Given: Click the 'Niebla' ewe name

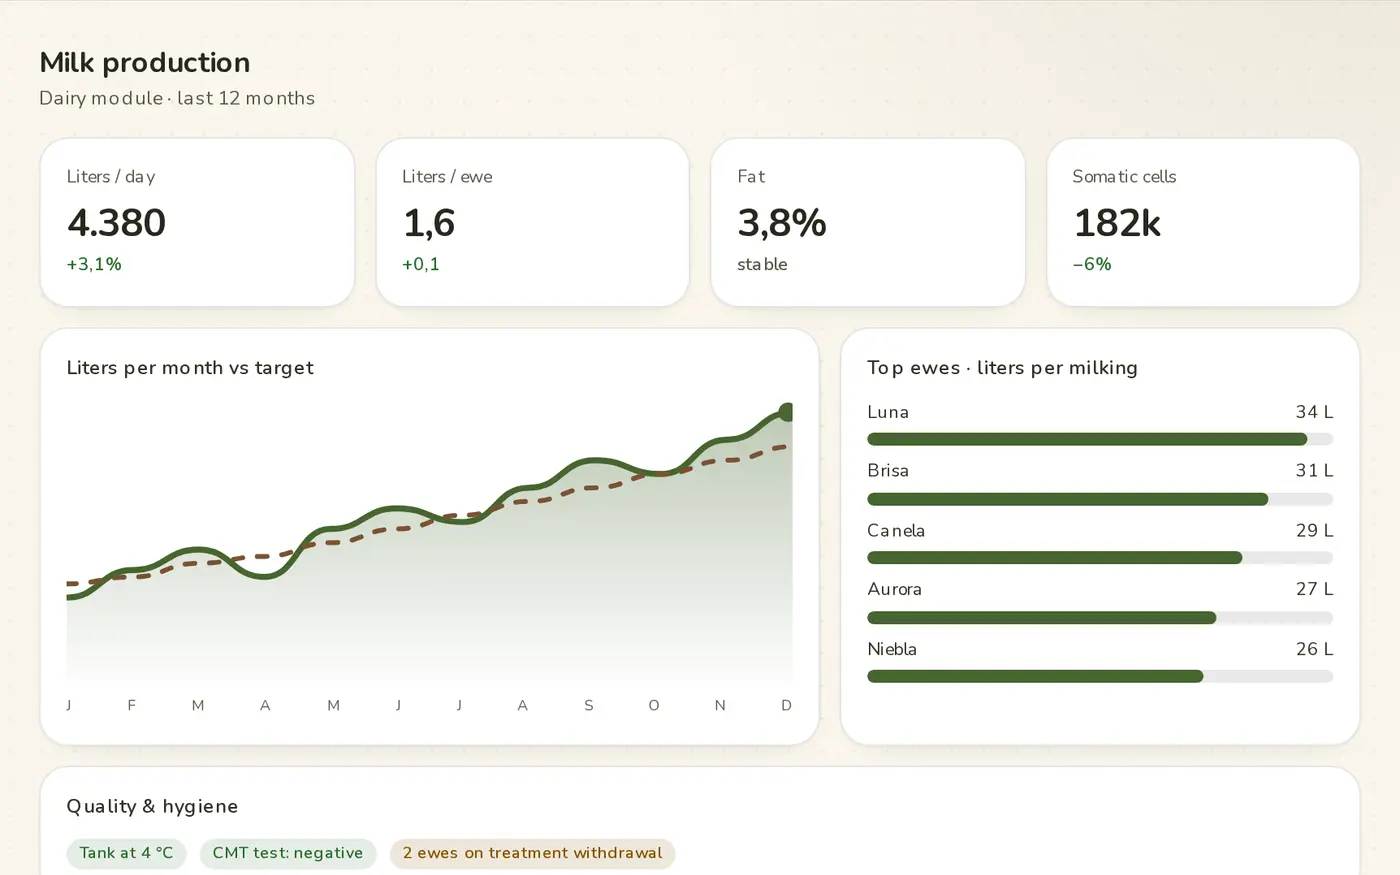Looking at the screenshot, I should click(892, 649).
